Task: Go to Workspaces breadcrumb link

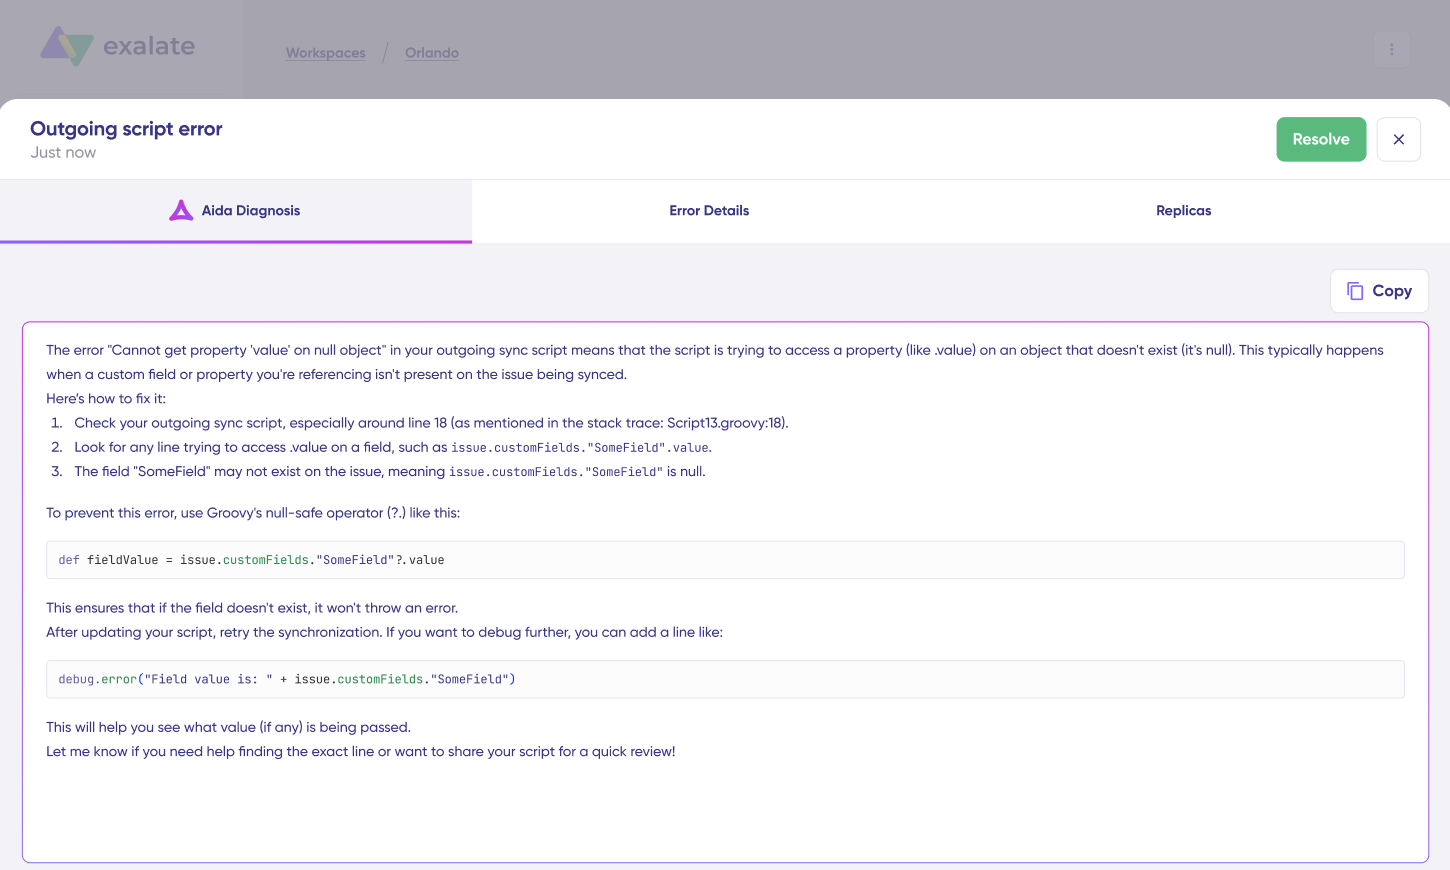Action: [326, 53]
